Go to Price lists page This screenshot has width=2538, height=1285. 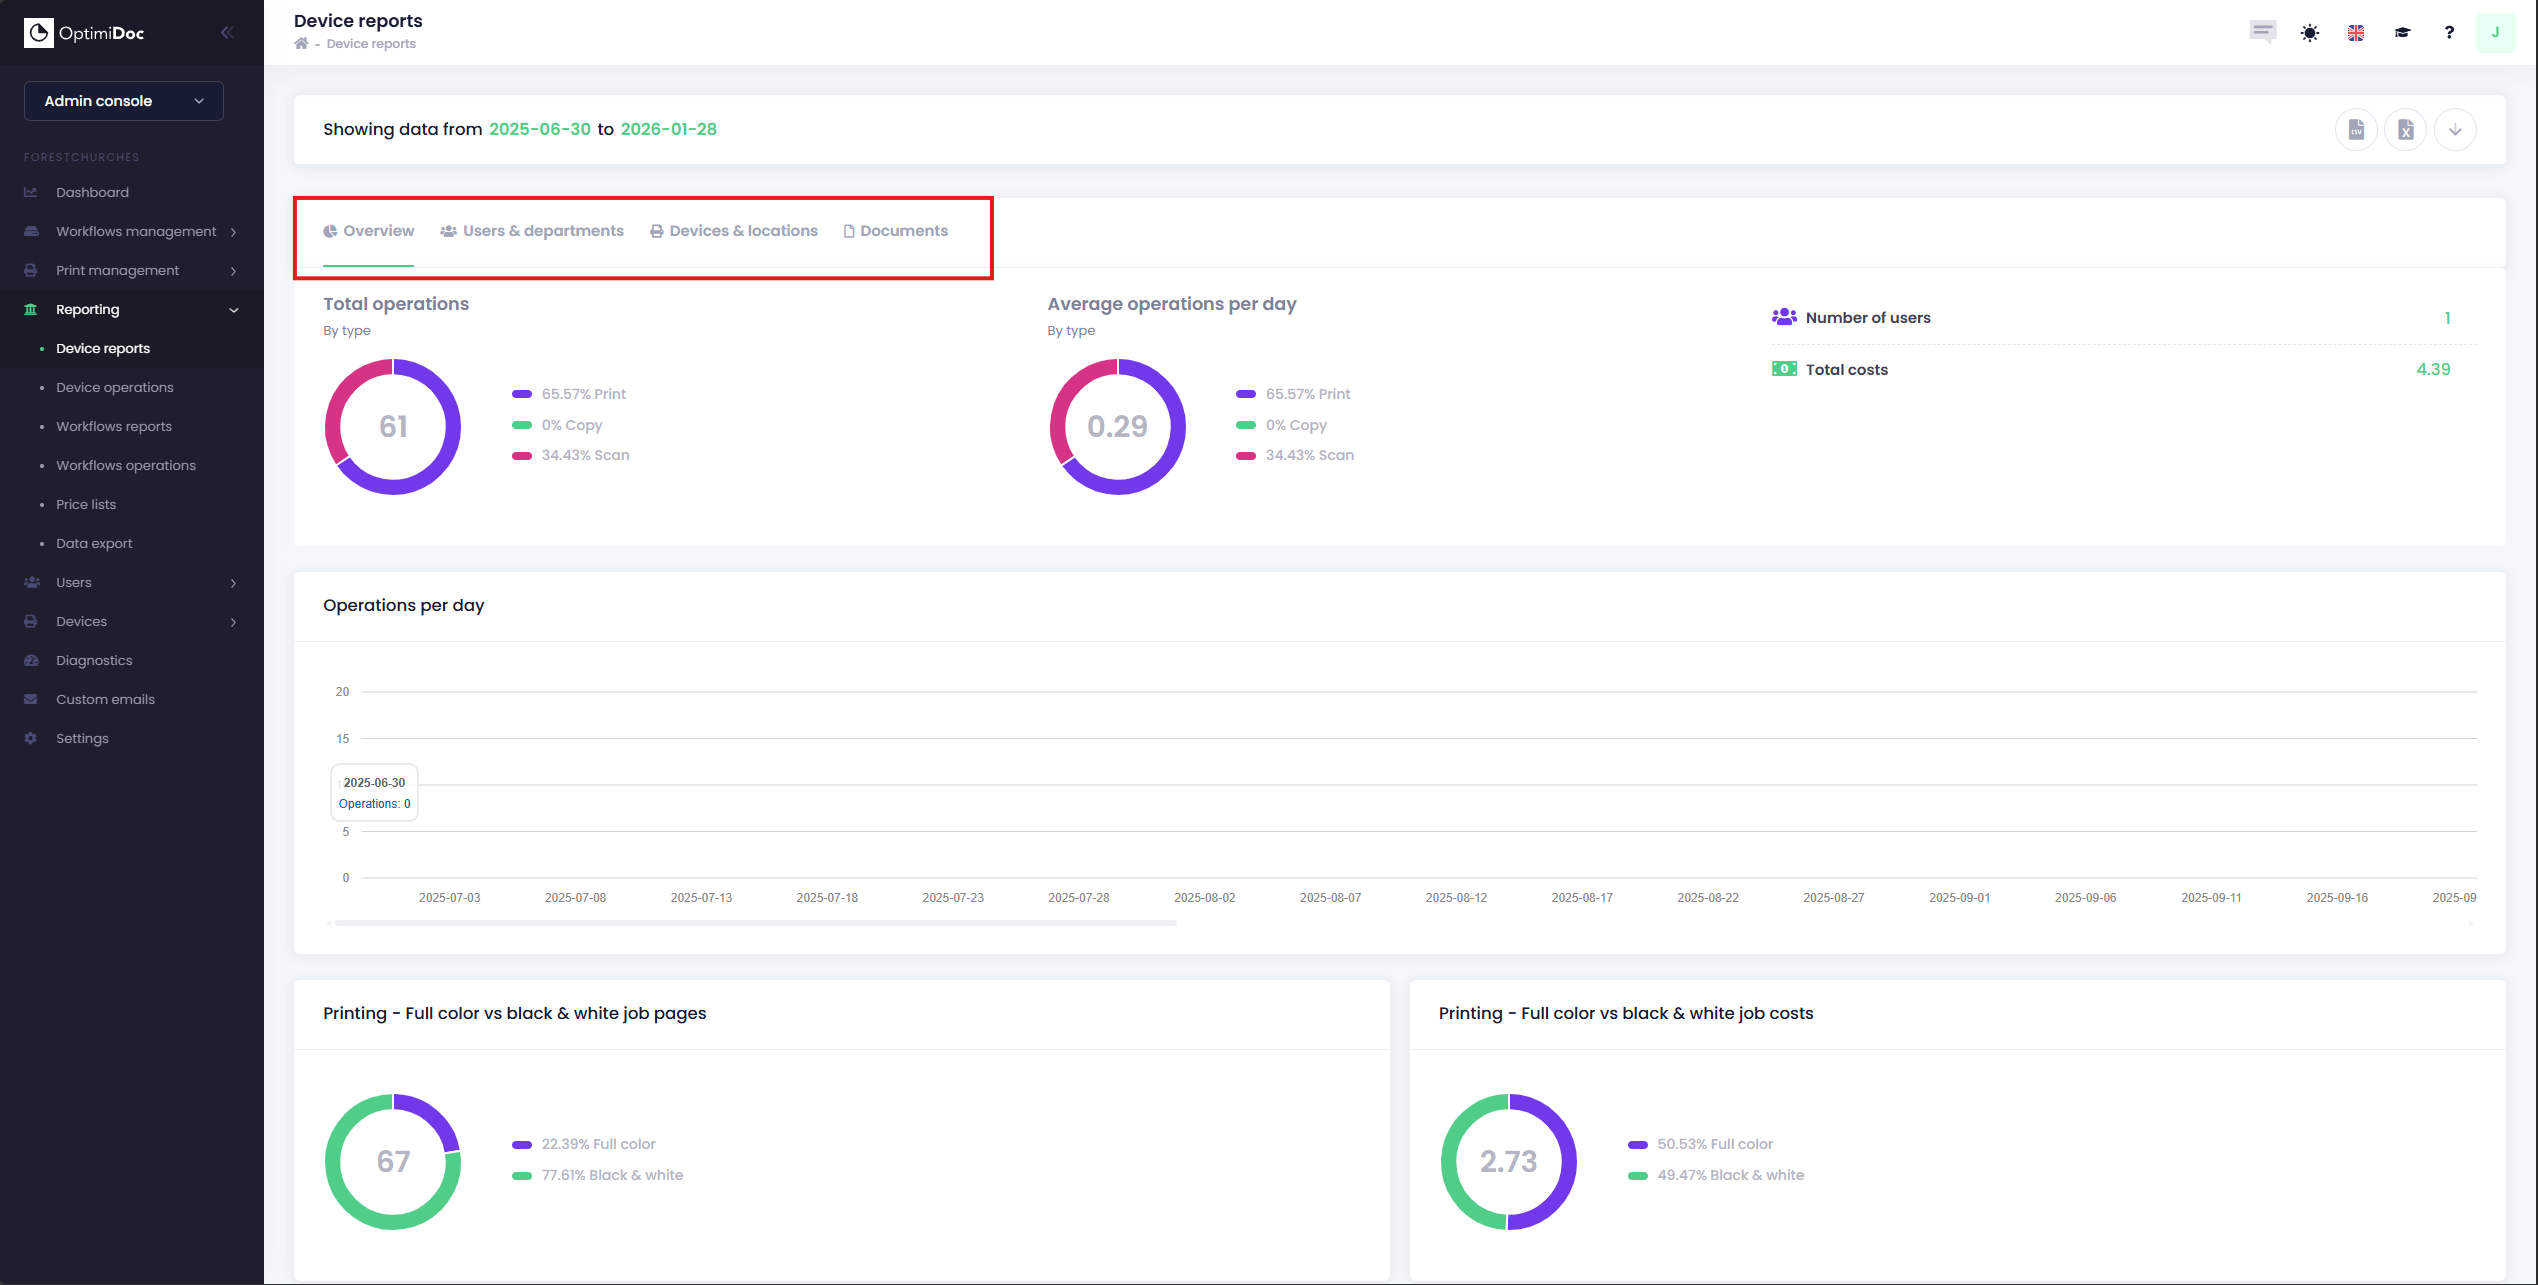tap(86, 504)
